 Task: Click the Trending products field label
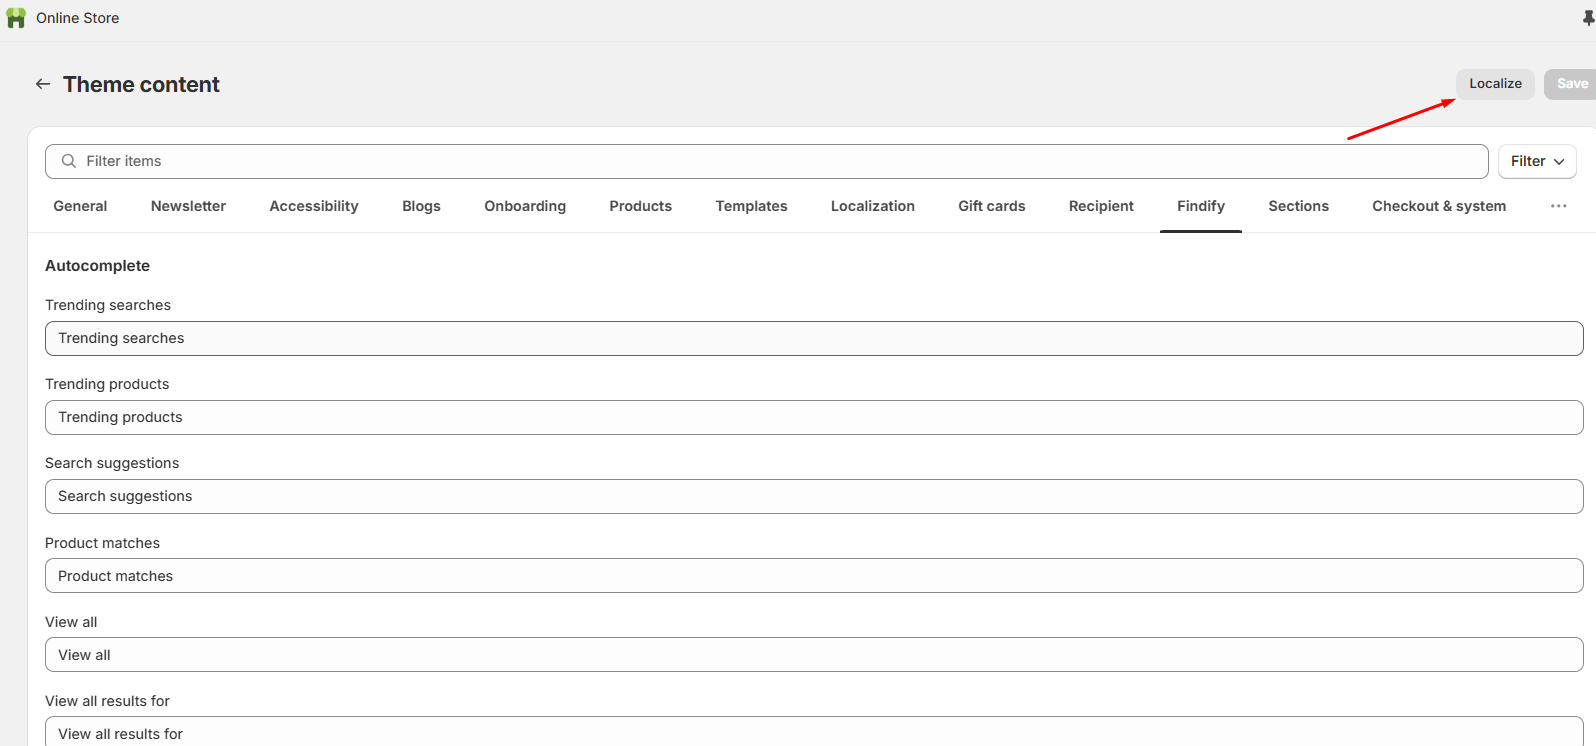(x=107, y=384)
